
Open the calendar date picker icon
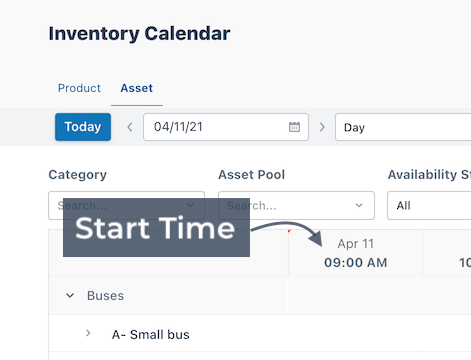[x=294, y=127]
